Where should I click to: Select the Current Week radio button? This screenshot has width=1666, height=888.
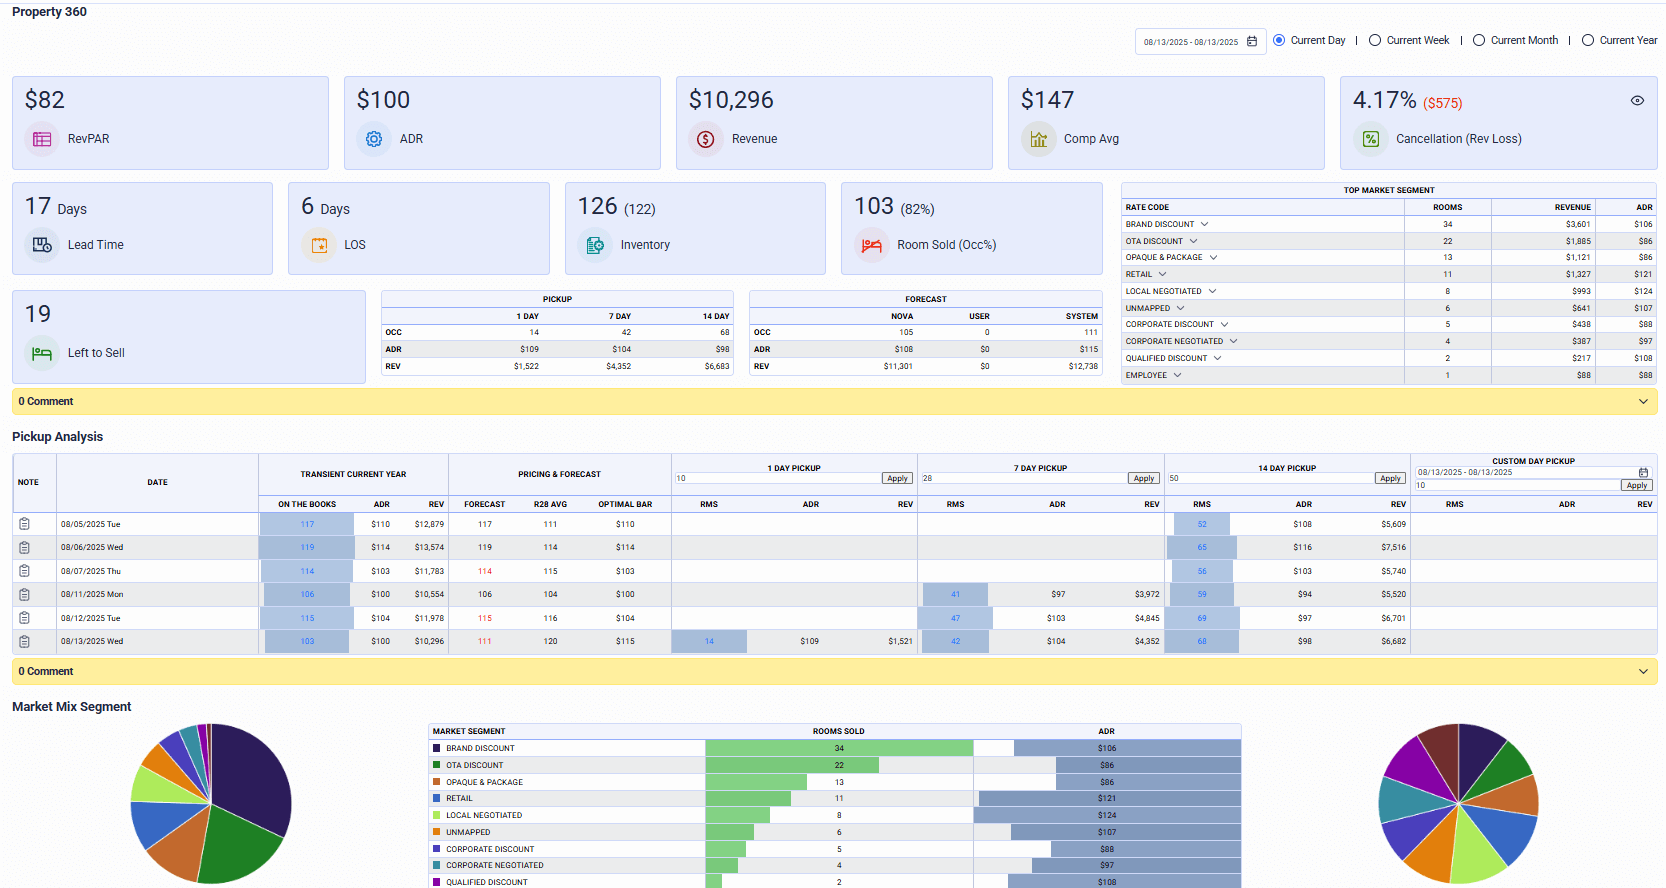(1375, 40)
